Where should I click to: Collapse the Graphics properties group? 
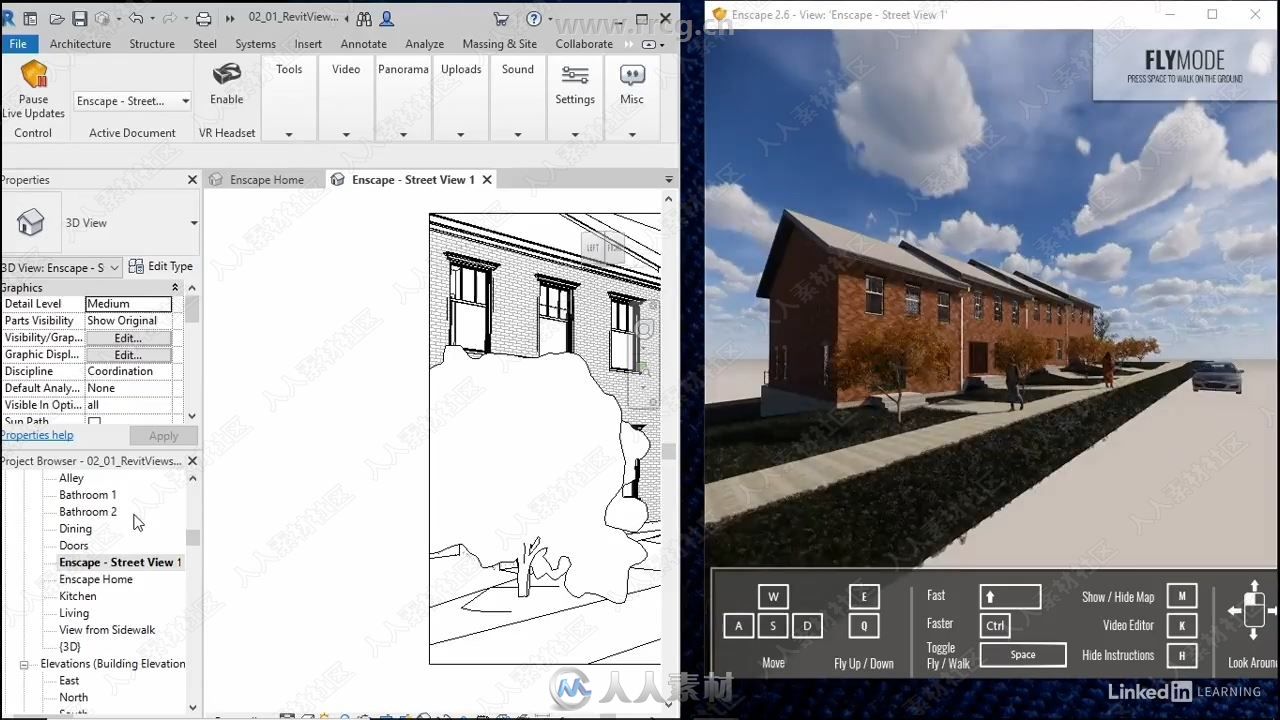176,288
